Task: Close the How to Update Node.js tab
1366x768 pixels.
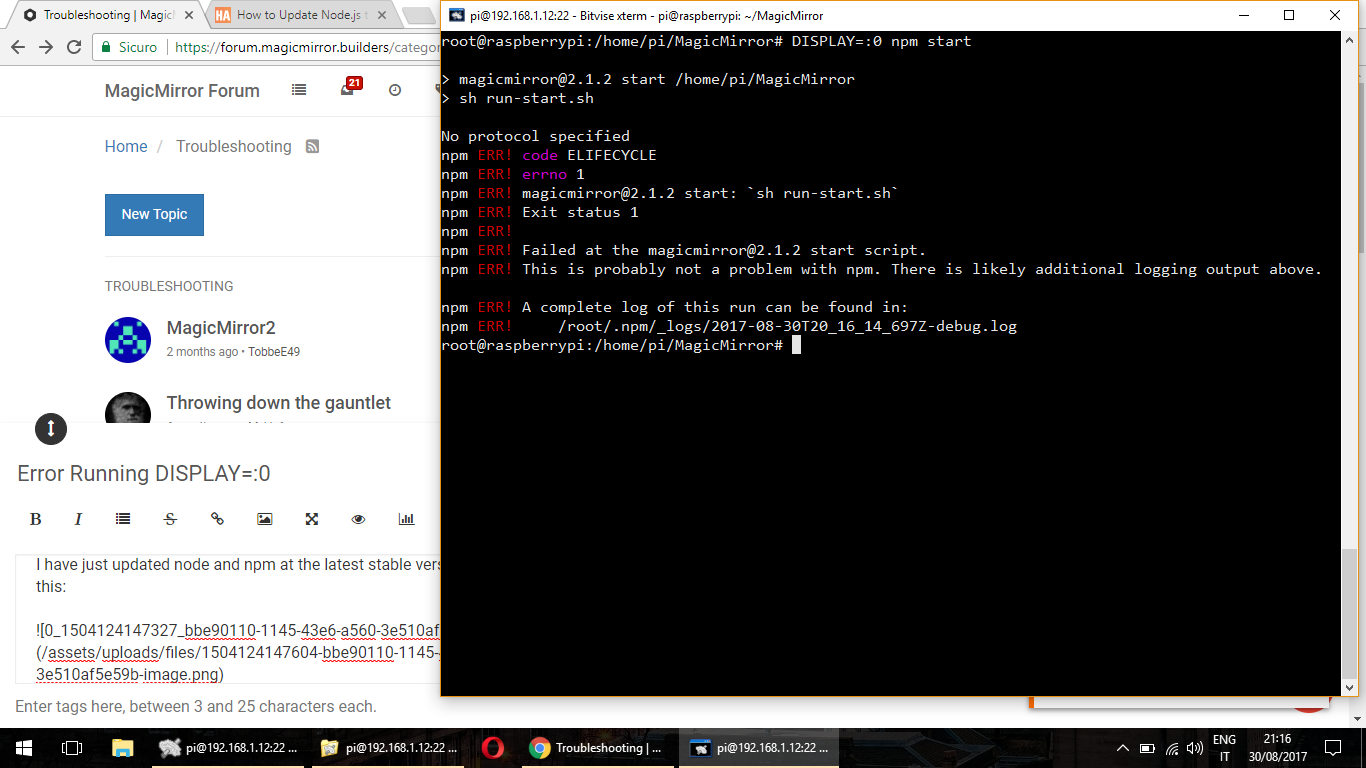Action: click(382, 15)
